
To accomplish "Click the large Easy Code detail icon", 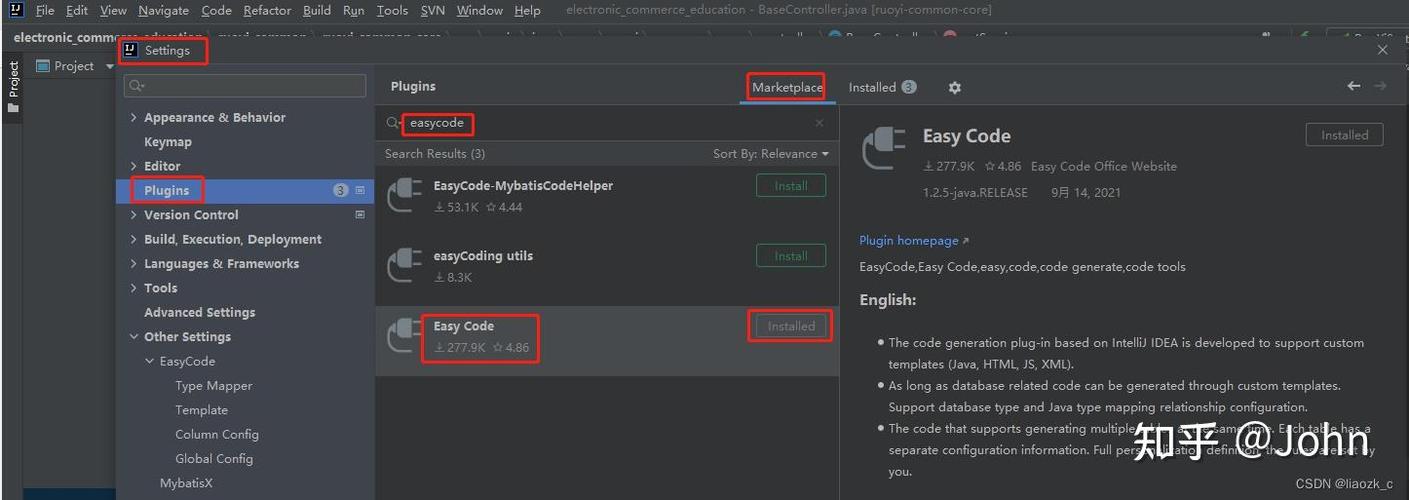I will click(x=883, y=148).
